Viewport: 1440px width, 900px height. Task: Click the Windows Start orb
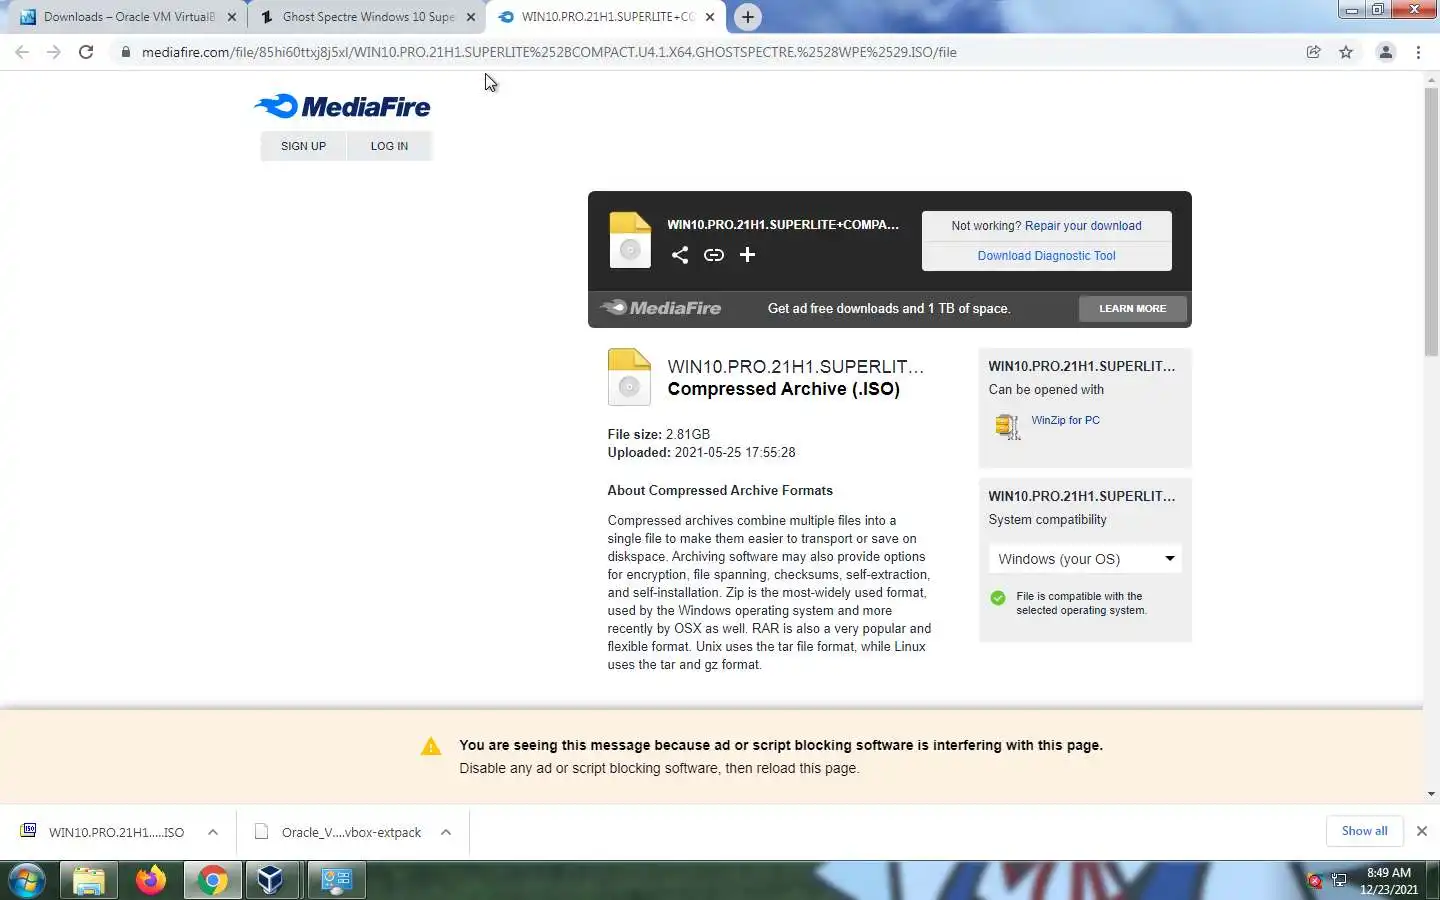pyautogui.click(x=26, y=881)
